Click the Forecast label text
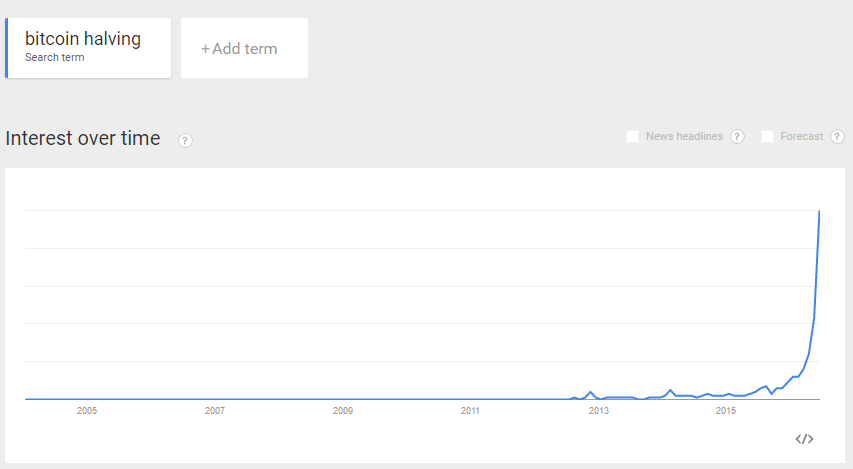The image size is (853, 469). 801,137
